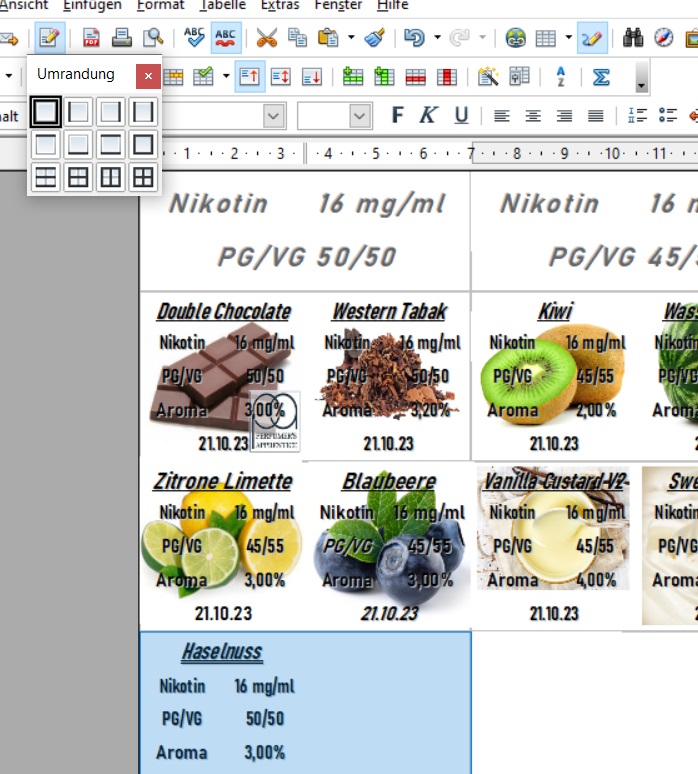Screen dimensions: 698x774
Task: Click the Sum sigma icon
Action: coord(601,77)
